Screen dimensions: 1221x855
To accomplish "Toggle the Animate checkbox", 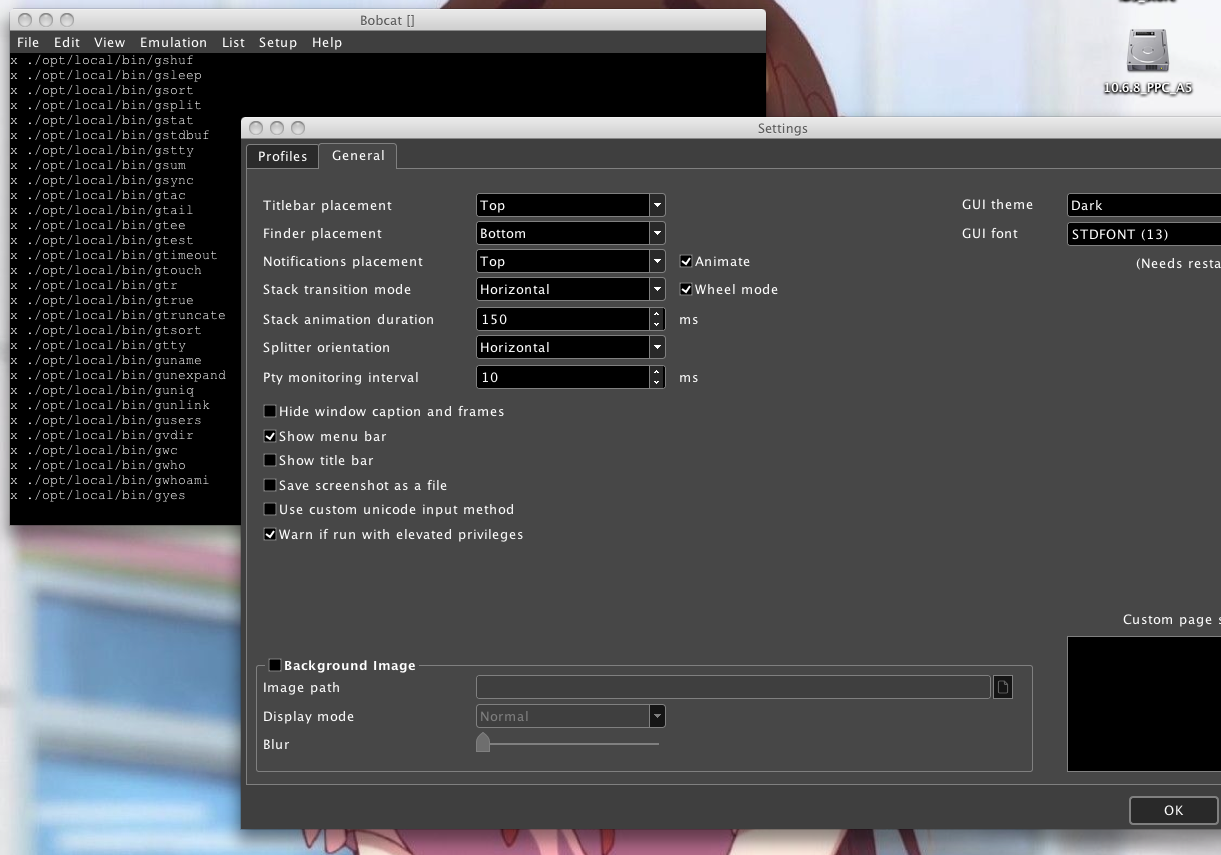I will point(686,261).
